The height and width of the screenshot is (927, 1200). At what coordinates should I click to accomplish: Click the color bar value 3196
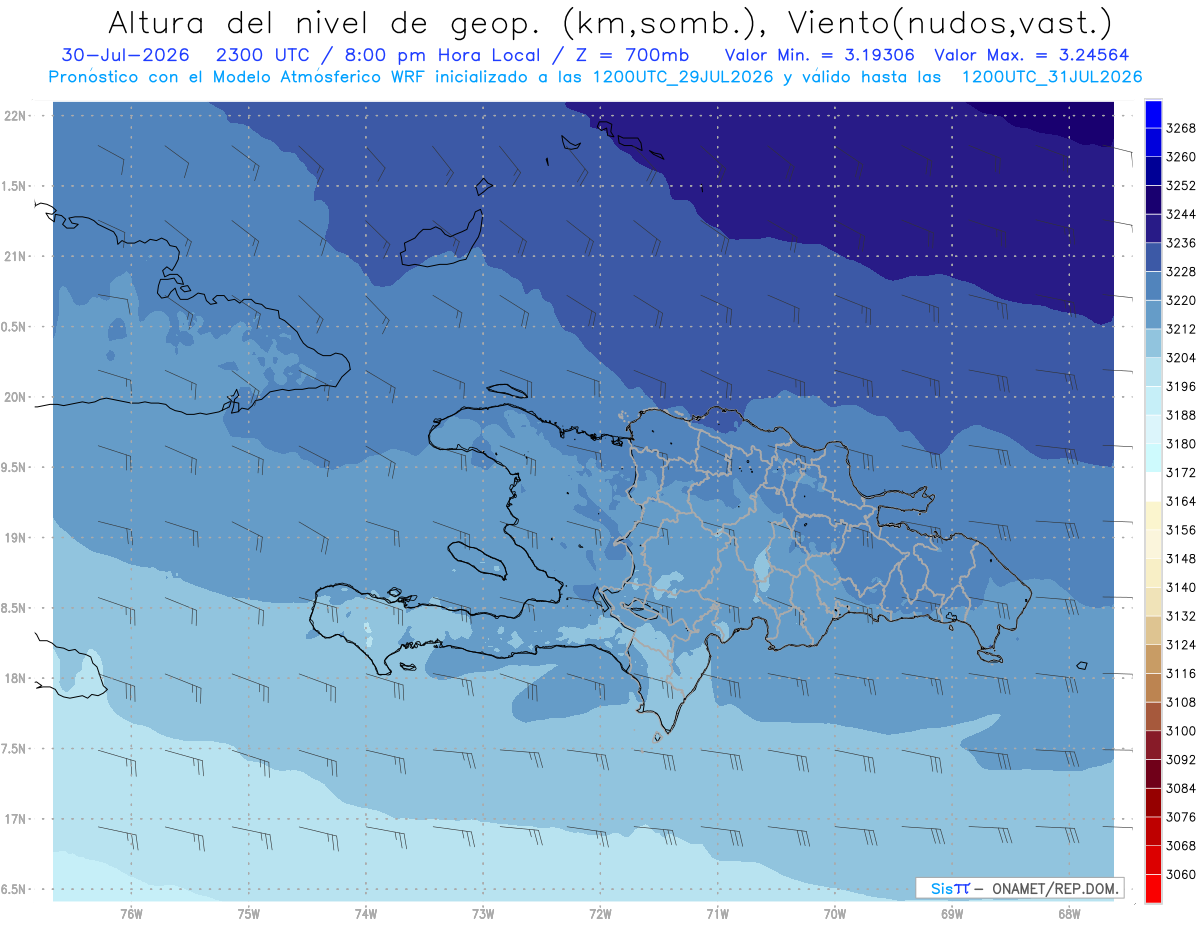pyautogui.click(x=1181, y=386)
